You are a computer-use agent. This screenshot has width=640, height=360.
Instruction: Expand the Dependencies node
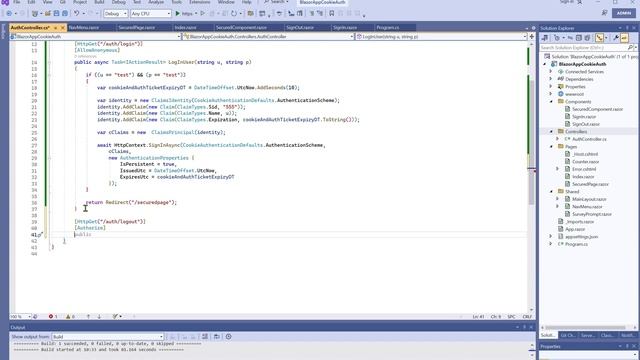click(550, 79)
